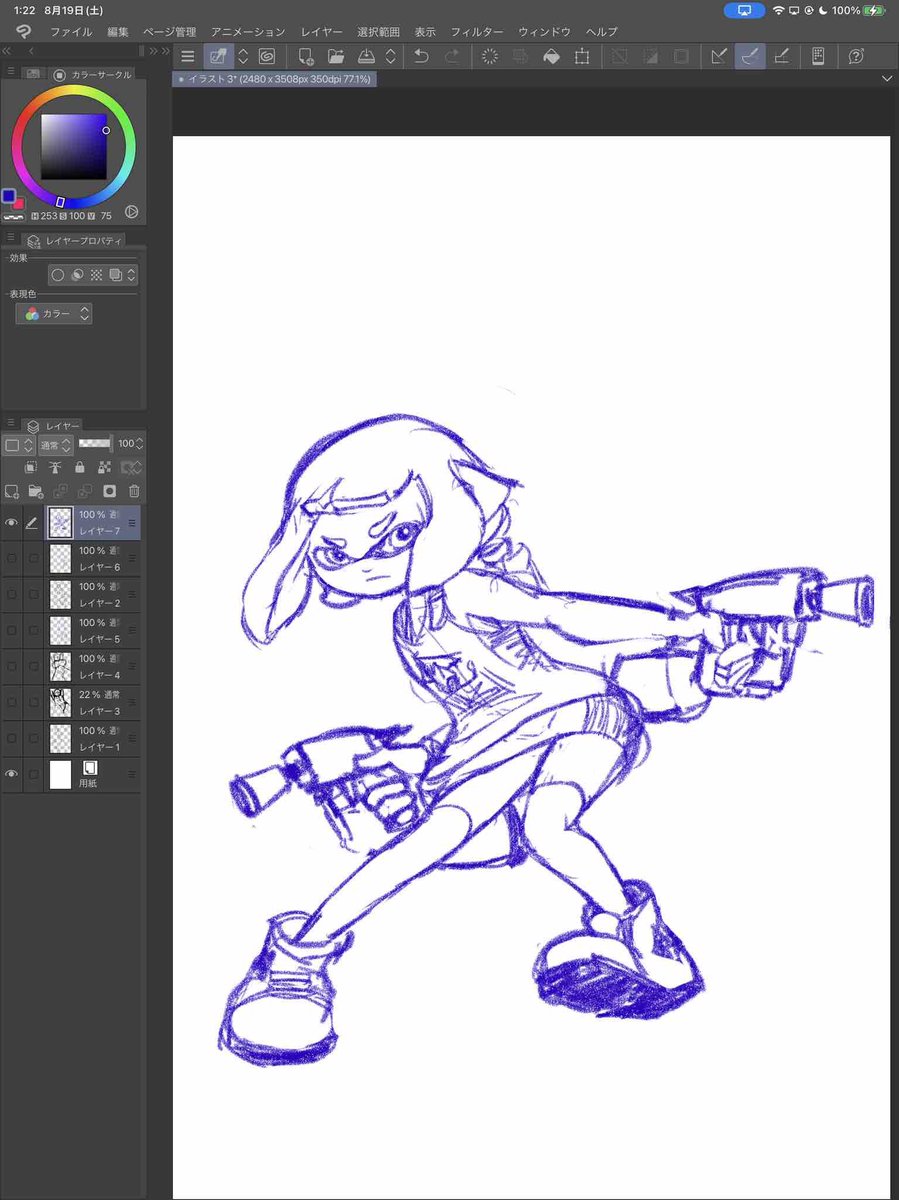Screen dimensions: 899x1200
Task: Create a new layer folder
Action: [x=36, y=491]
